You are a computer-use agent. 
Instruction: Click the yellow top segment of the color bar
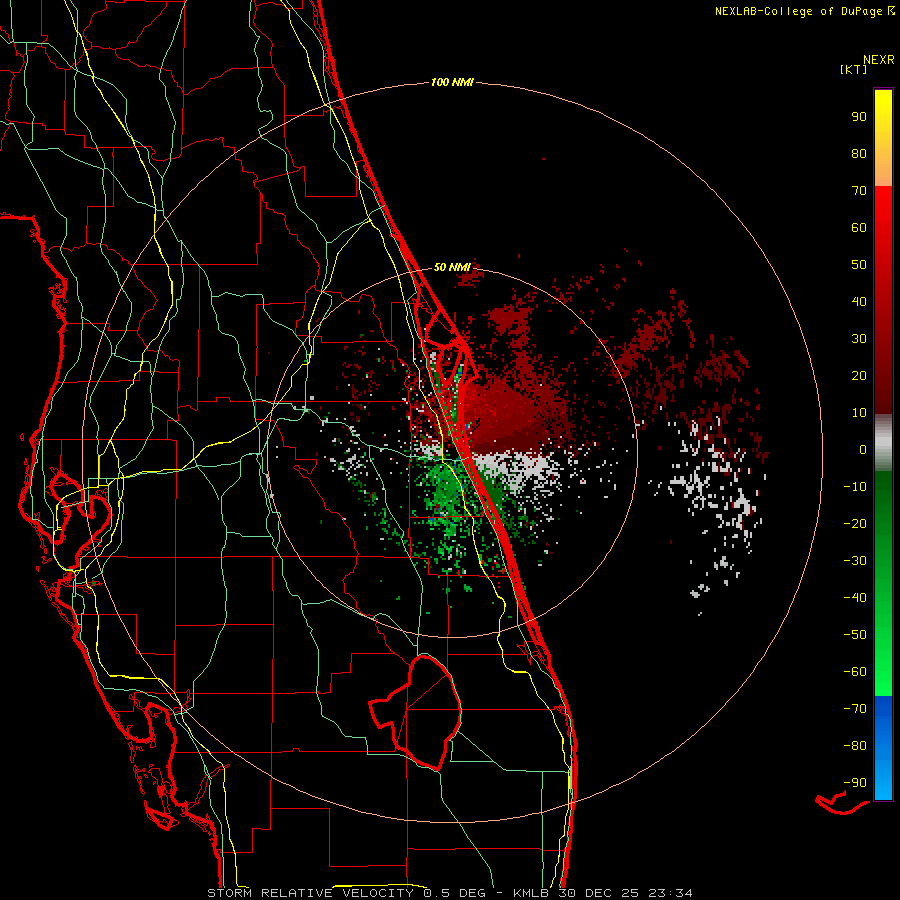pyautogui.click(x=883, y=138)
